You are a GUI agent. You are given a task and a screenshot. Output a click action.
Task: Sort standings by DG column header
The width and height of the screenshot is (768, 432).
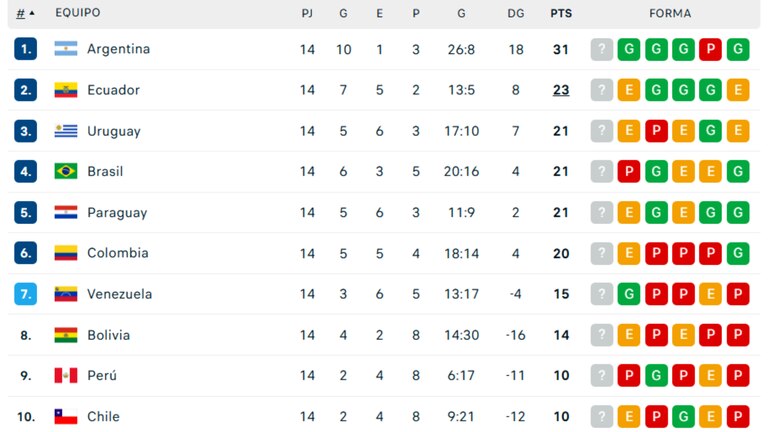click(x=516, y=13)
